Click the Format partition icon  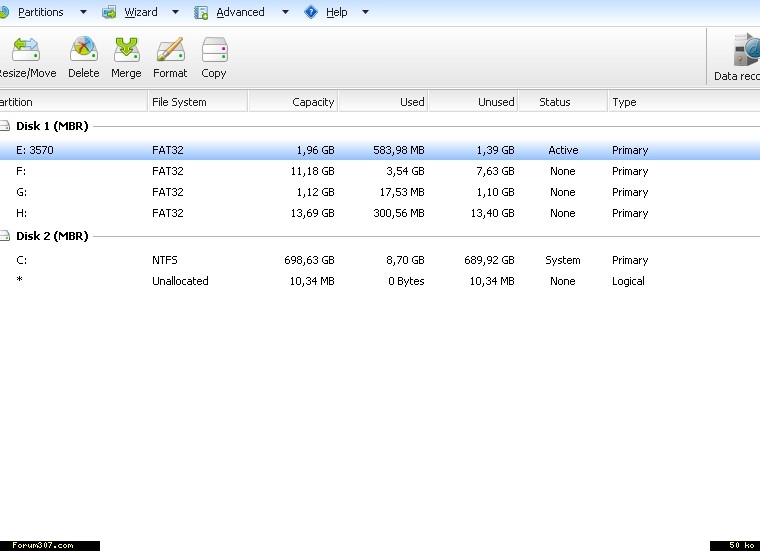(170, 50)
